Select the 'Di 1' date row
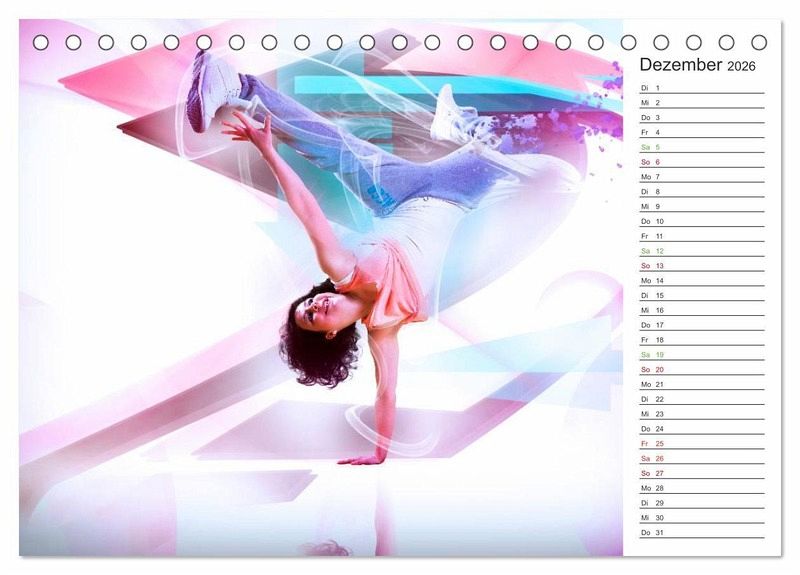The width and height of the screenshot is (800, 575). 702,88
